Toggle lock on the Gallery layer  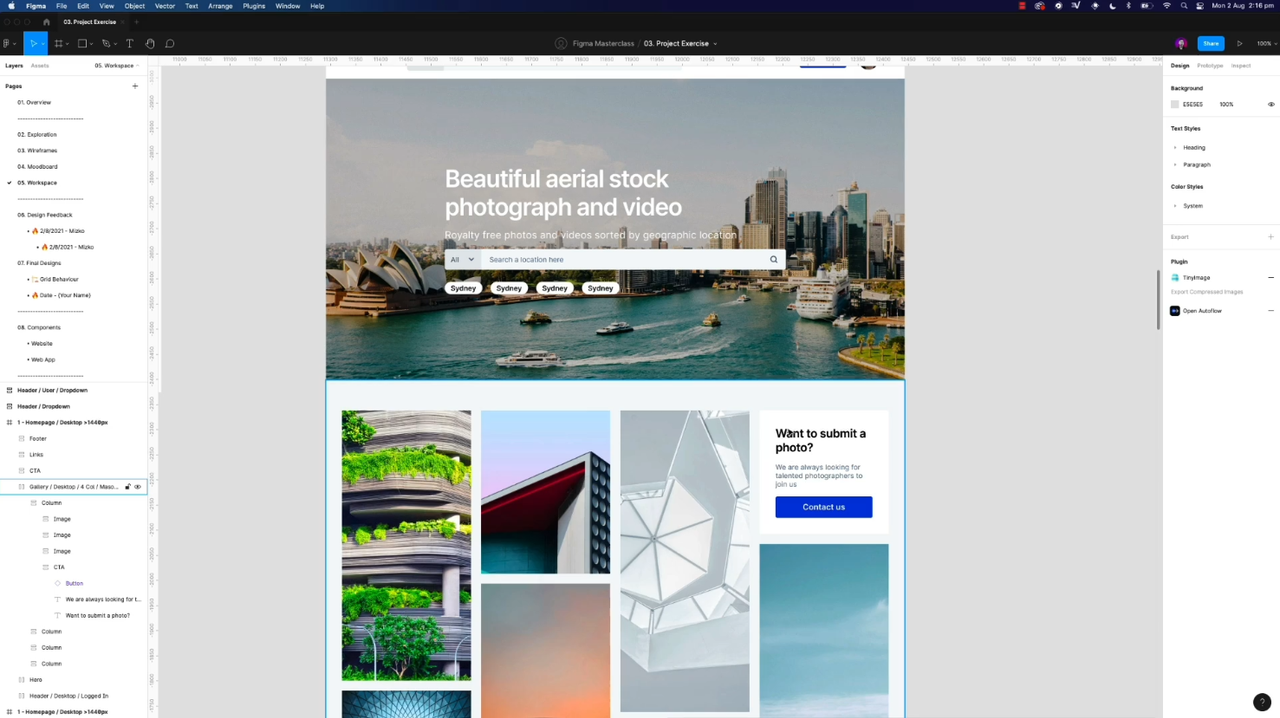[x=127, y=486]
